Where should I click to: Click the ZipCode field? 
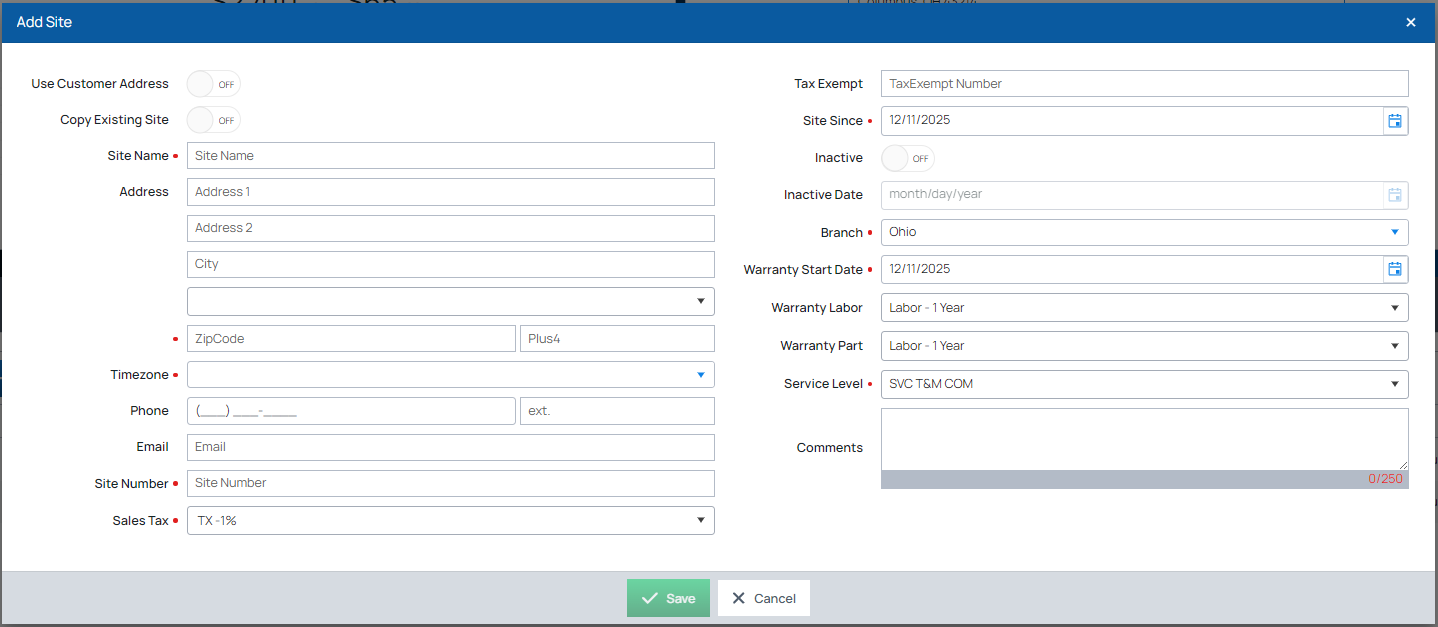[x=351, y=338]
